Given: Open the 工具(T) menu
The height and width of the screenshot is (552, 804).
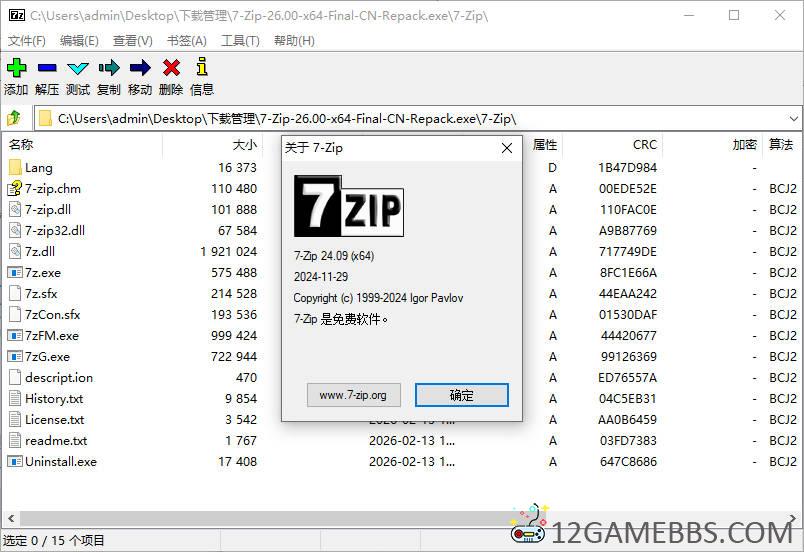Looking at the screenshot, I should click(240, 40).
